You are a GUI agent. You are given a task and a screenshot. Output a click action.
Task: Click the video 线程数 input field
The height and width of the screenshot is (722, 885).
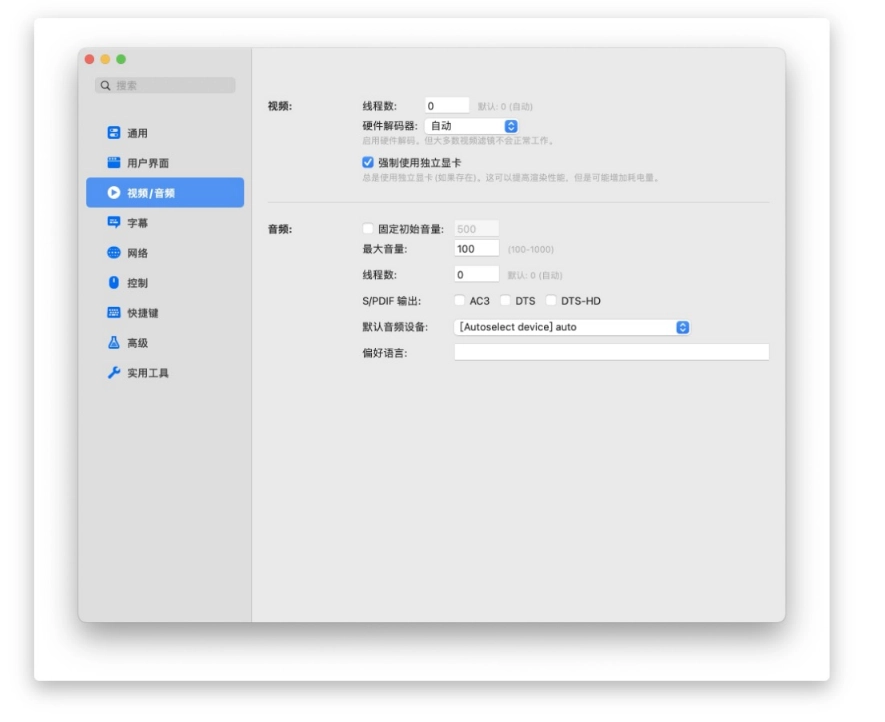[446, 105]
